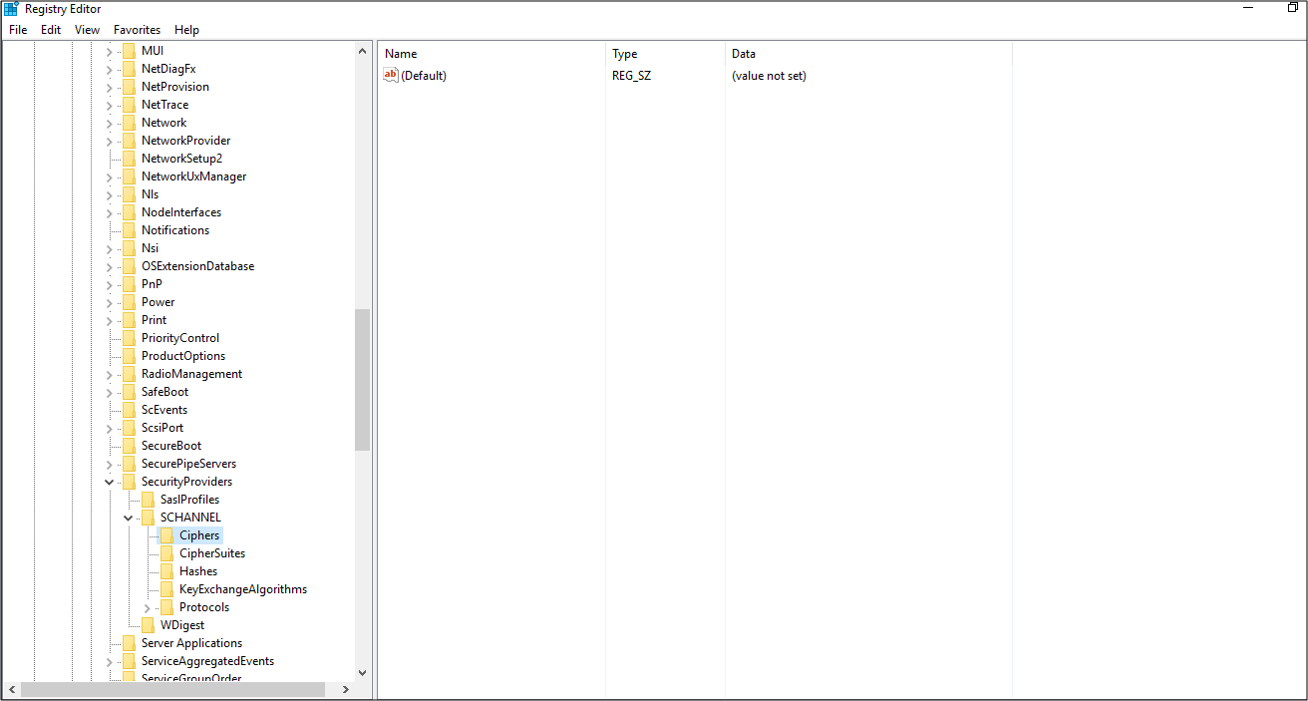The image size is (1308, 701).
Task: Click the Hashes folder icon
Action: tap(166, 572)
